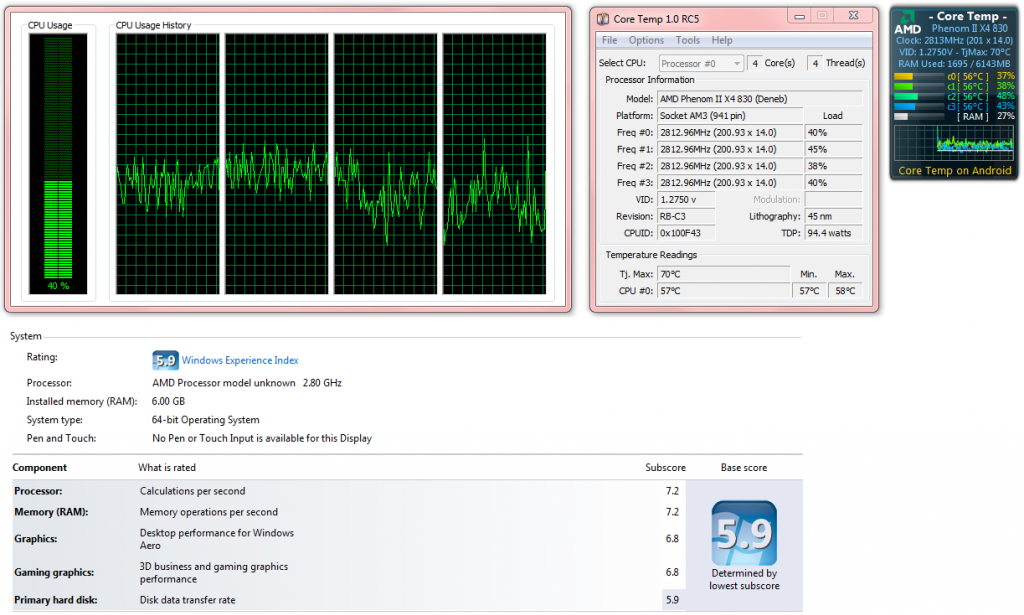Click the c2 load value 48% in gadget
1024x615 pixels.
click(x=1006, y=96)
